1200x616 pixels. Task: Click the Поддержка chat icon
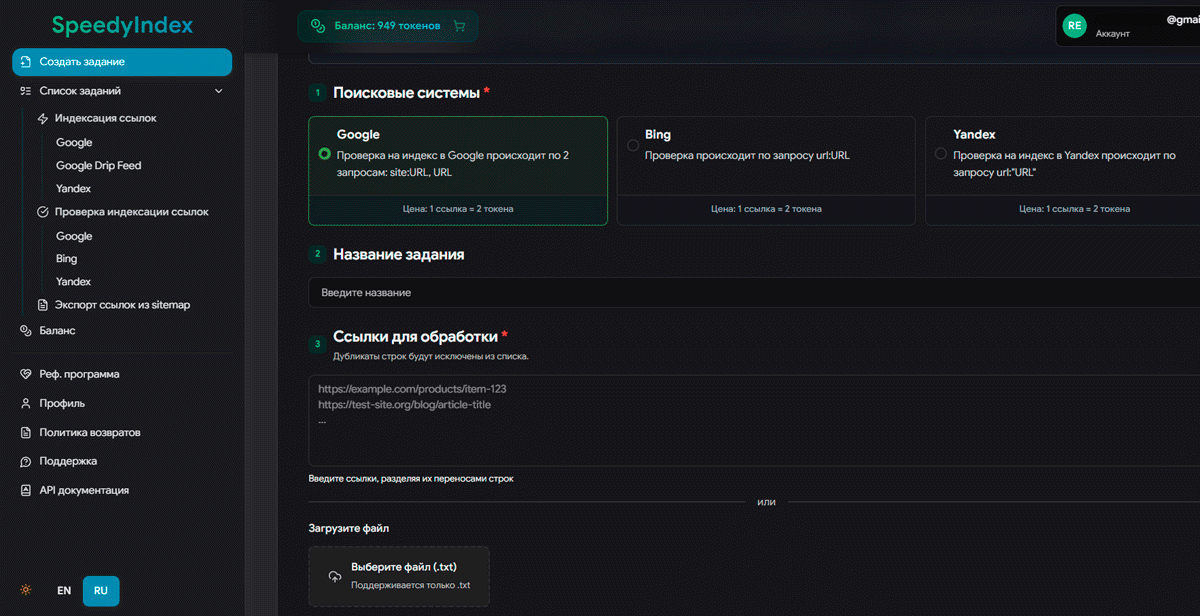coord(26,462)
